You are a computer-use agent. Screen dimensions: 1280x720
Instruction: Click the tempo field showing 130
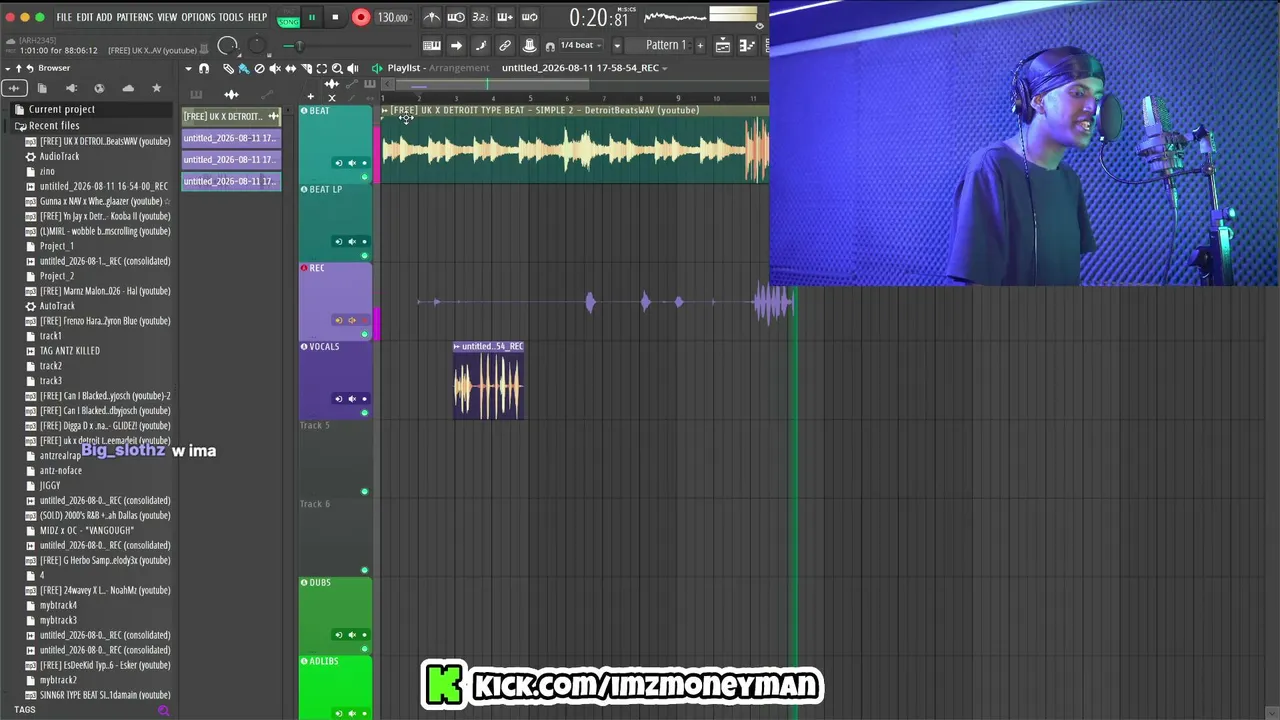392,17
